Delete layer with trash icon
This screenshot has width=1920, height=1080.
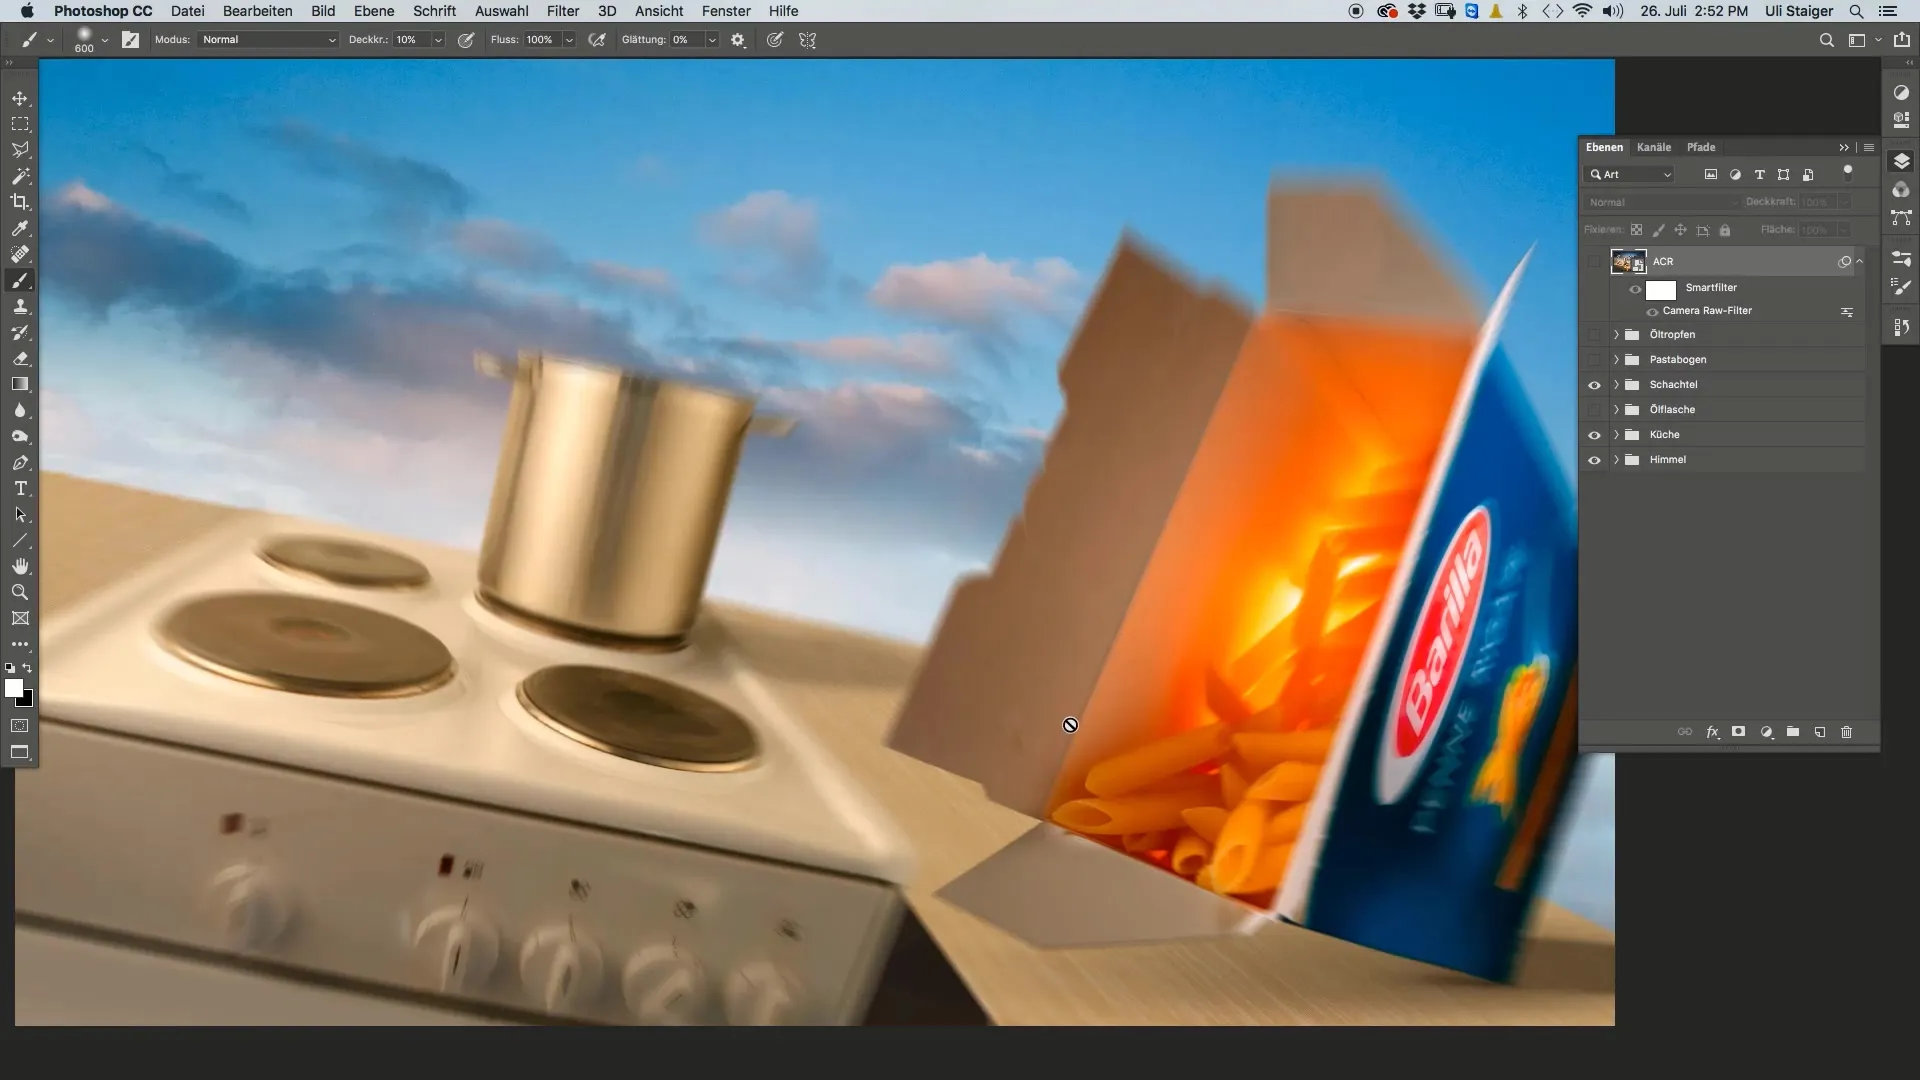1847,732
